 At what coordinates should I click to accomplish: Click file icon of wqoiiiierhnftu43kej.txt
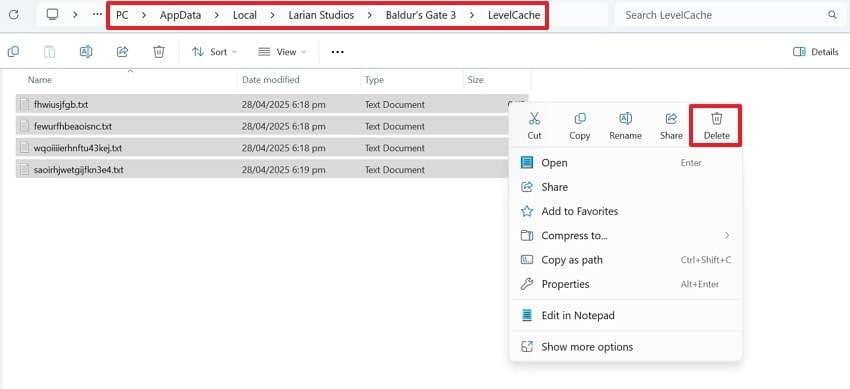[x=24, y=147]
